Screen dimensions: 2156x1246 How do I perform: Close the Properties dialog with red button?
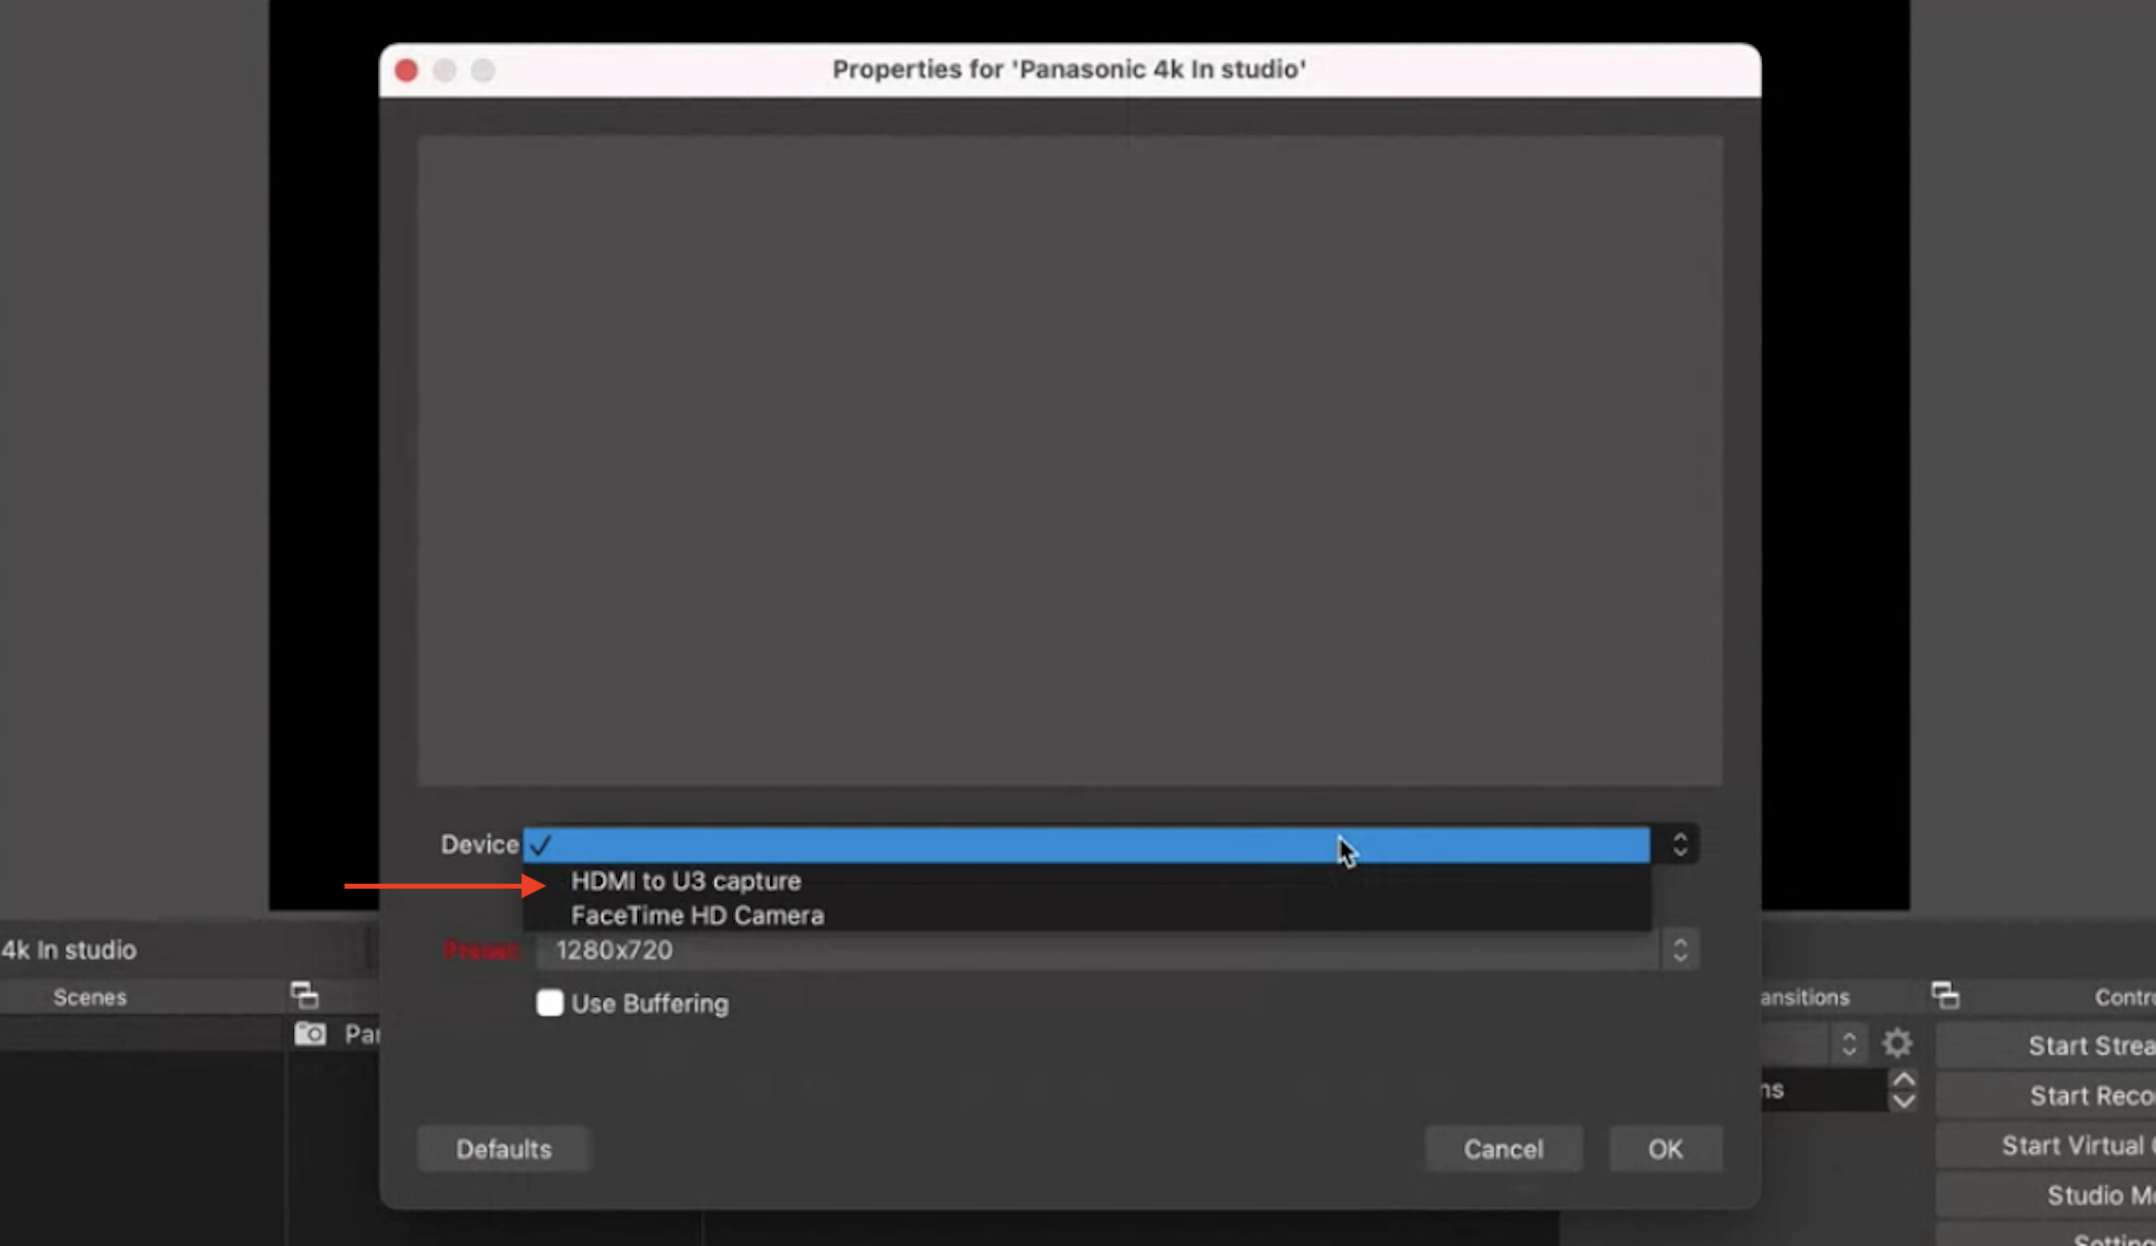[406, 70]
